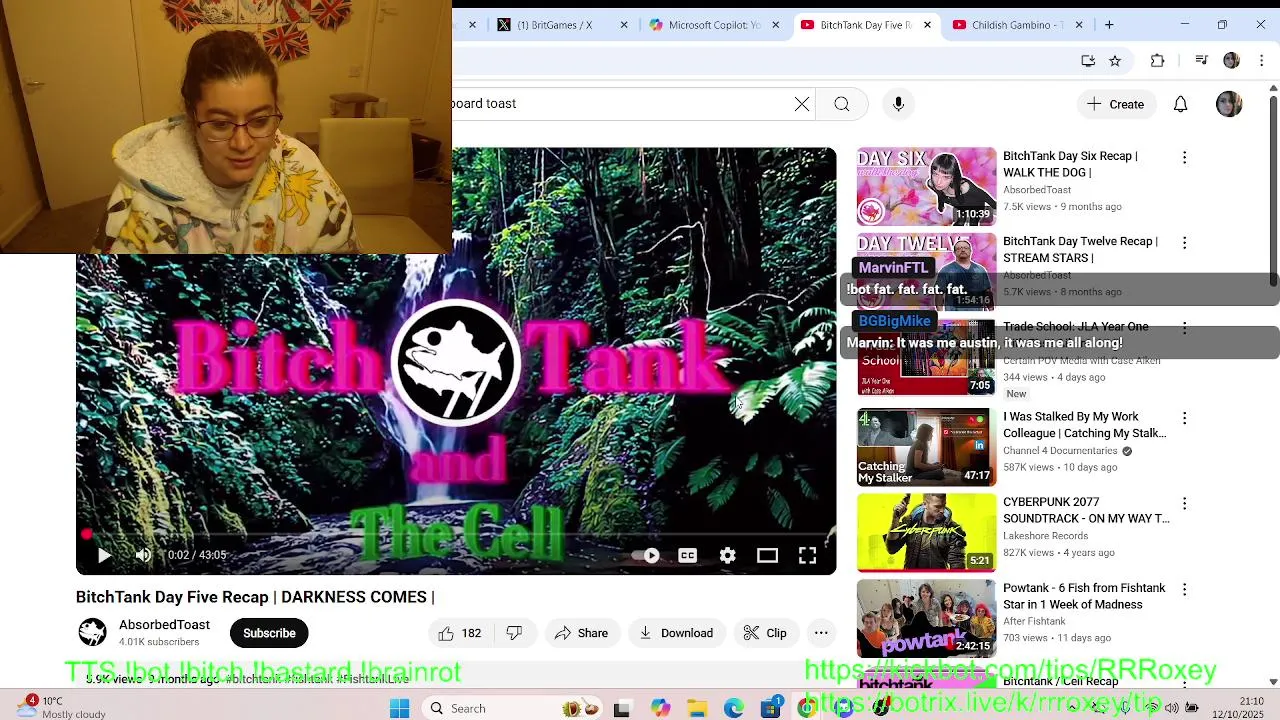Bookmark this page with the star icon

pos(1115,61)
